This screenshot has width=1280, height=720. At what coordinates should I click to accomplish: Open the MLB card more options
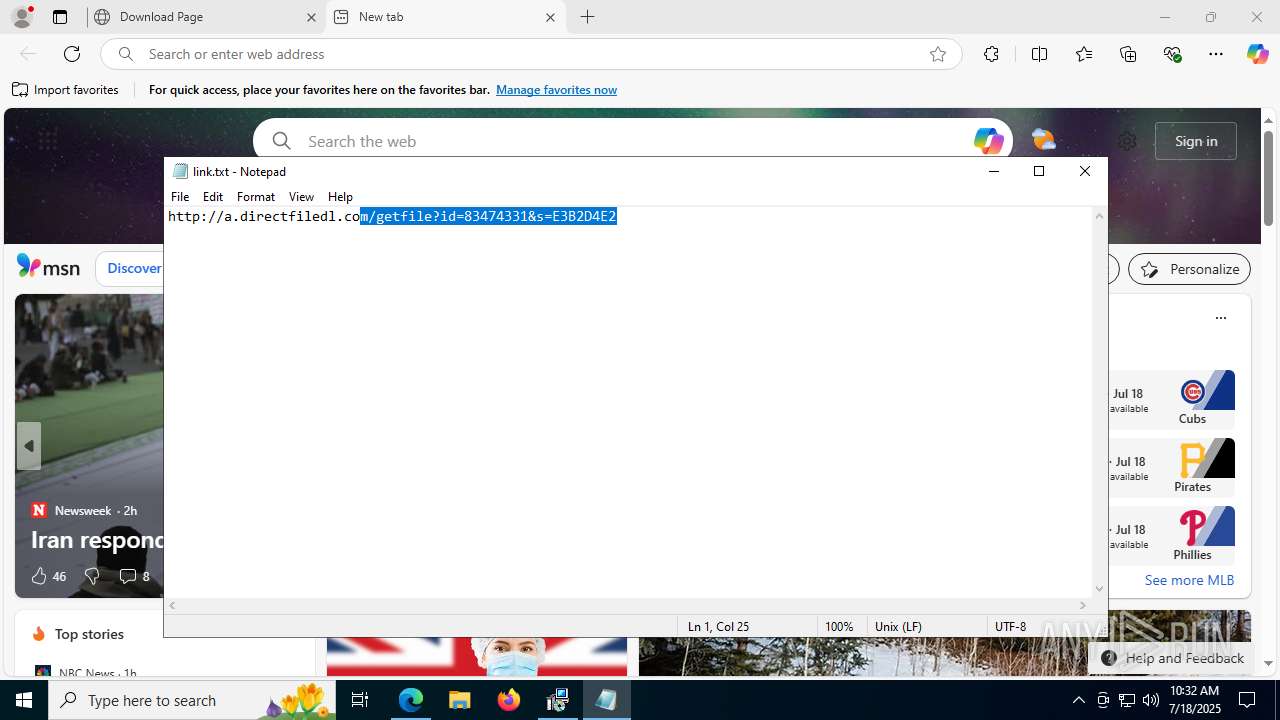(x=1220, y=318)
